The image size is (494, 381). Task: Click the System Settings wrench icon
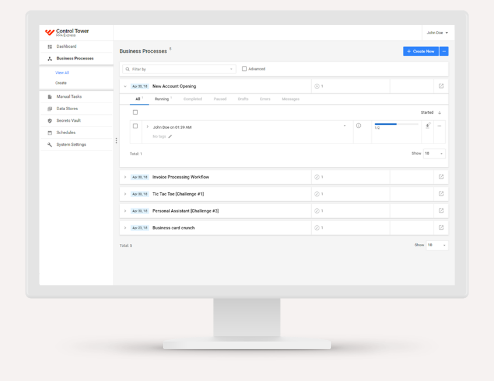50,145
